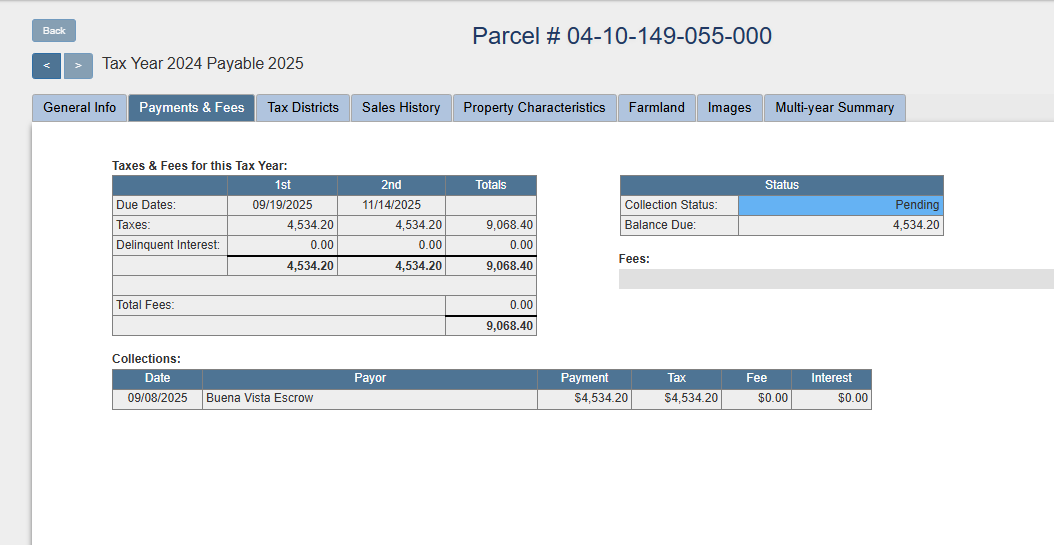Viewport: 1054px width, 545px height.
Task: Click the 11/14/2025 second due date
Action: [392, 205]
